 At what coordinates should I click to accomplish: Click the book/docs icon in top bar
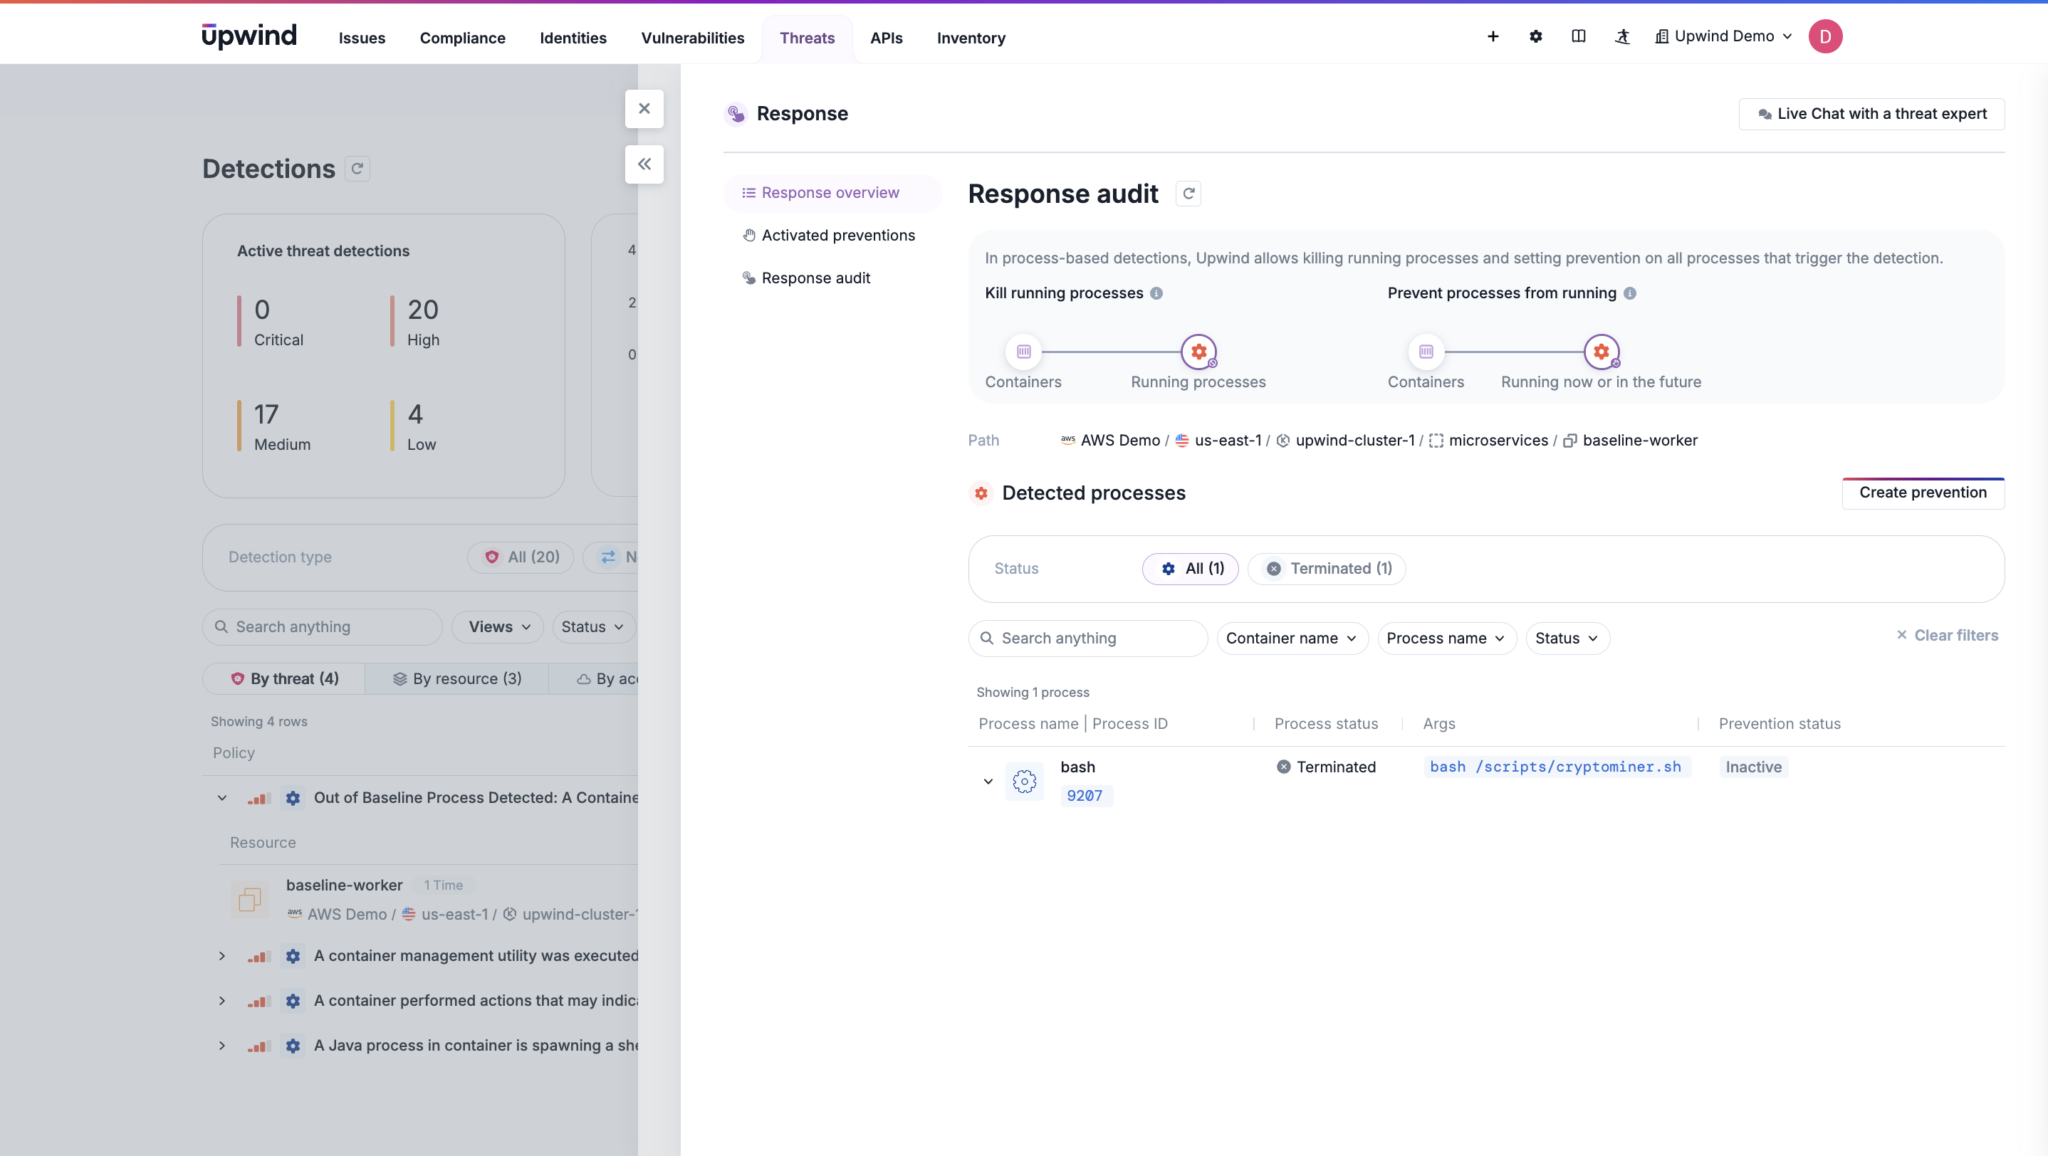coord(1578,37)
